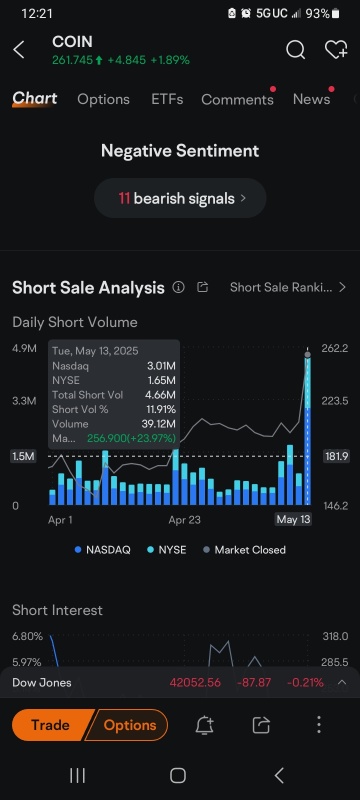
Task: Switch to the Options tab
Action: (104, 99)
